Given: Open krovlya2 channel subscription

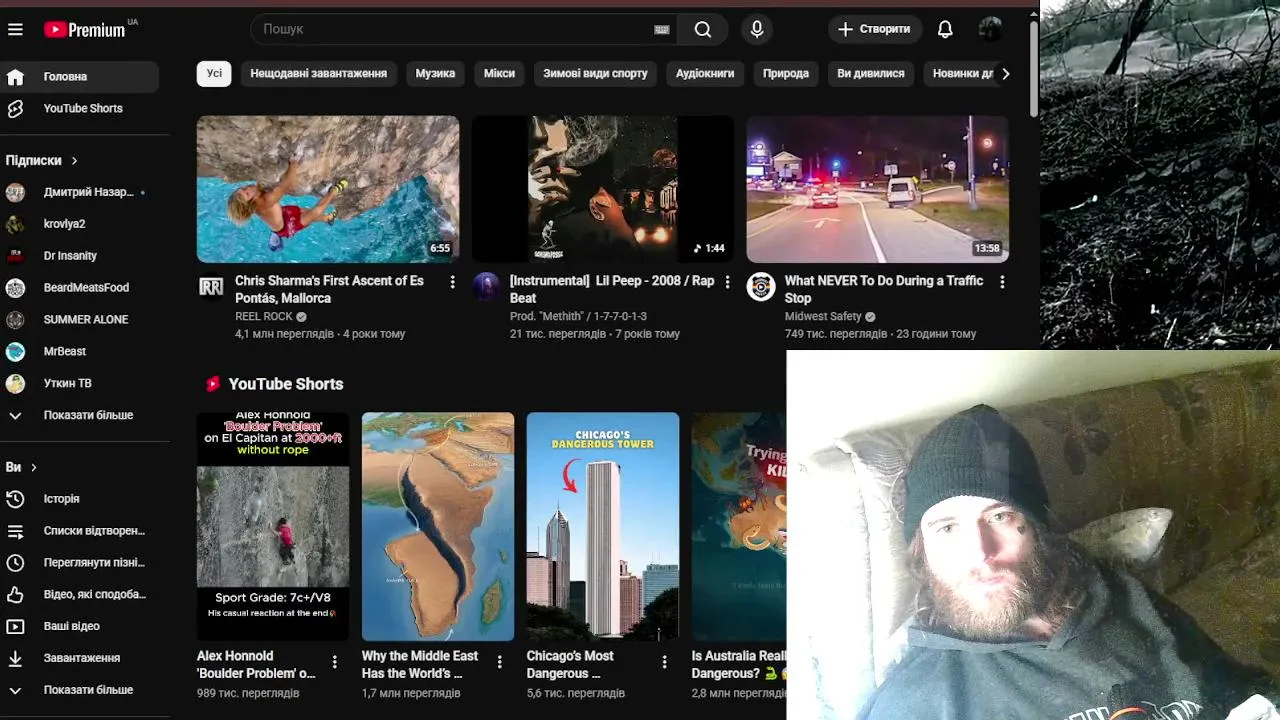Looking at the screenshot, I should 80,224.
